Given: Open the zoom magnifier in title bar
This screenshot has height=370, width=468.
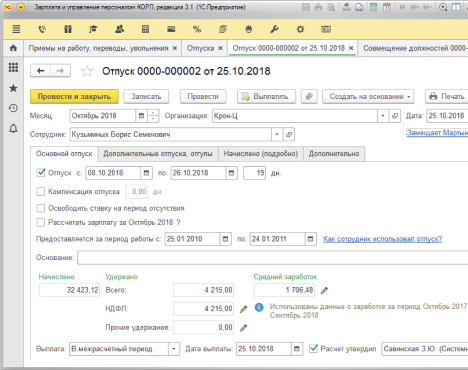Looking at the screenshot, I should pyautogui.click(x=443, y=7).
